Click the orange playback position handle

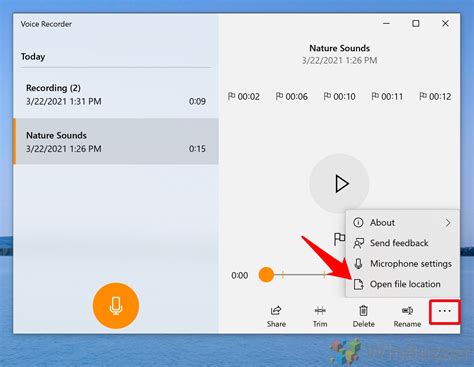pyautogui.click(x=266, y=275)
